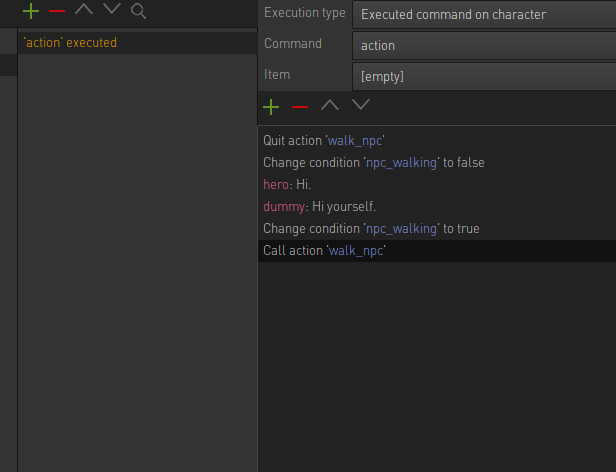Open search in actions list

click(138, 11)
